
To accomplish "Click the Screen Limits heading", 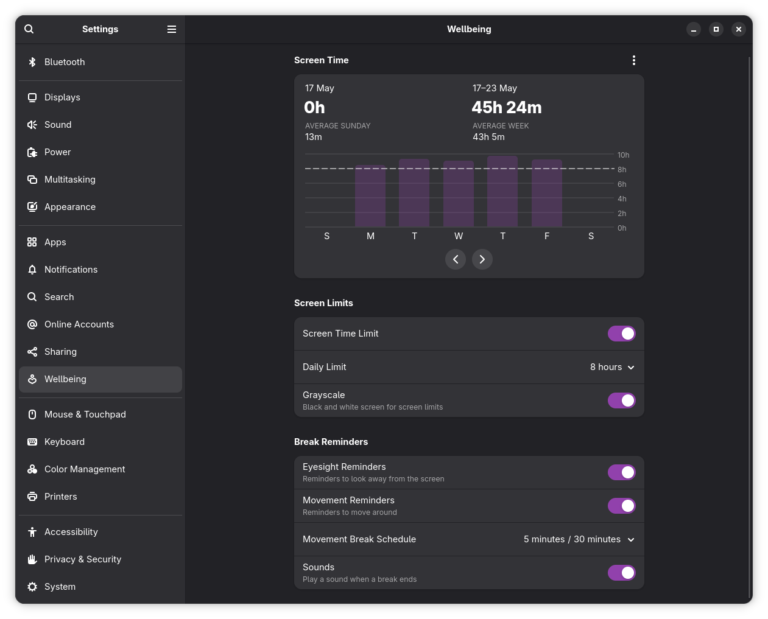I will point(323,303).
